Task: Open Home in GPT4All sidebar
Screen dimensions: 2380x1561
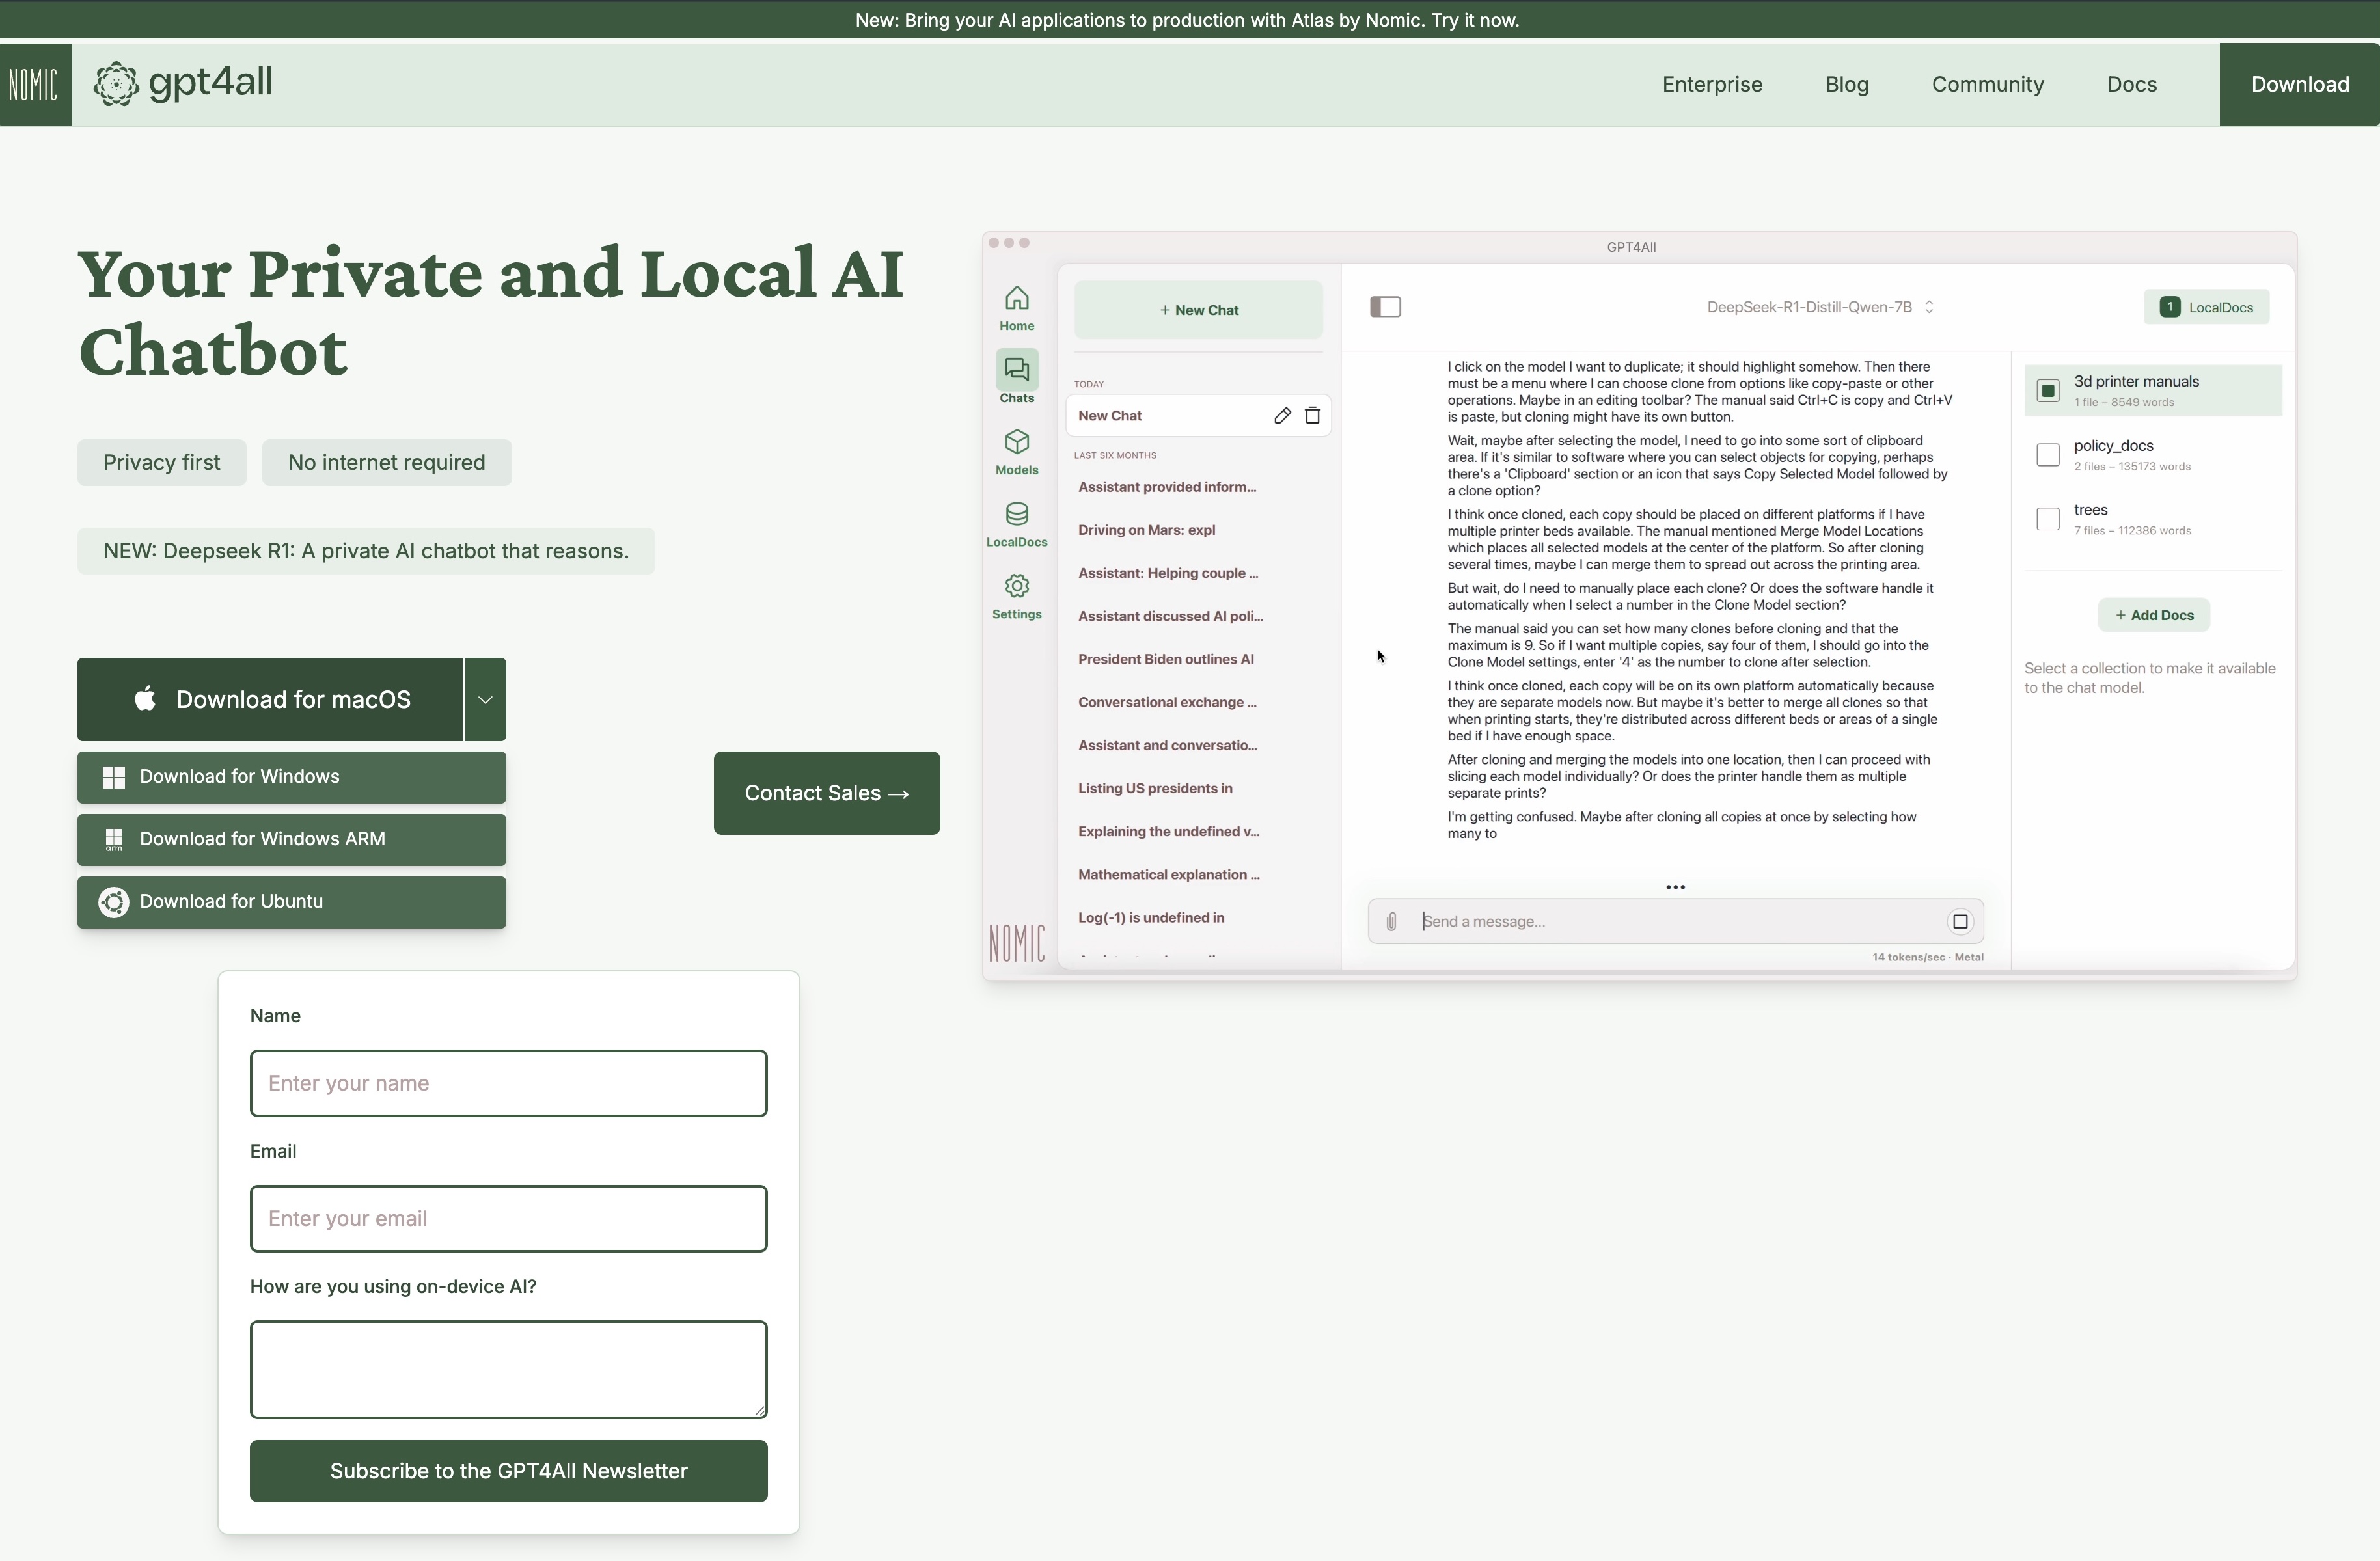Action: tap(1016, 308)
